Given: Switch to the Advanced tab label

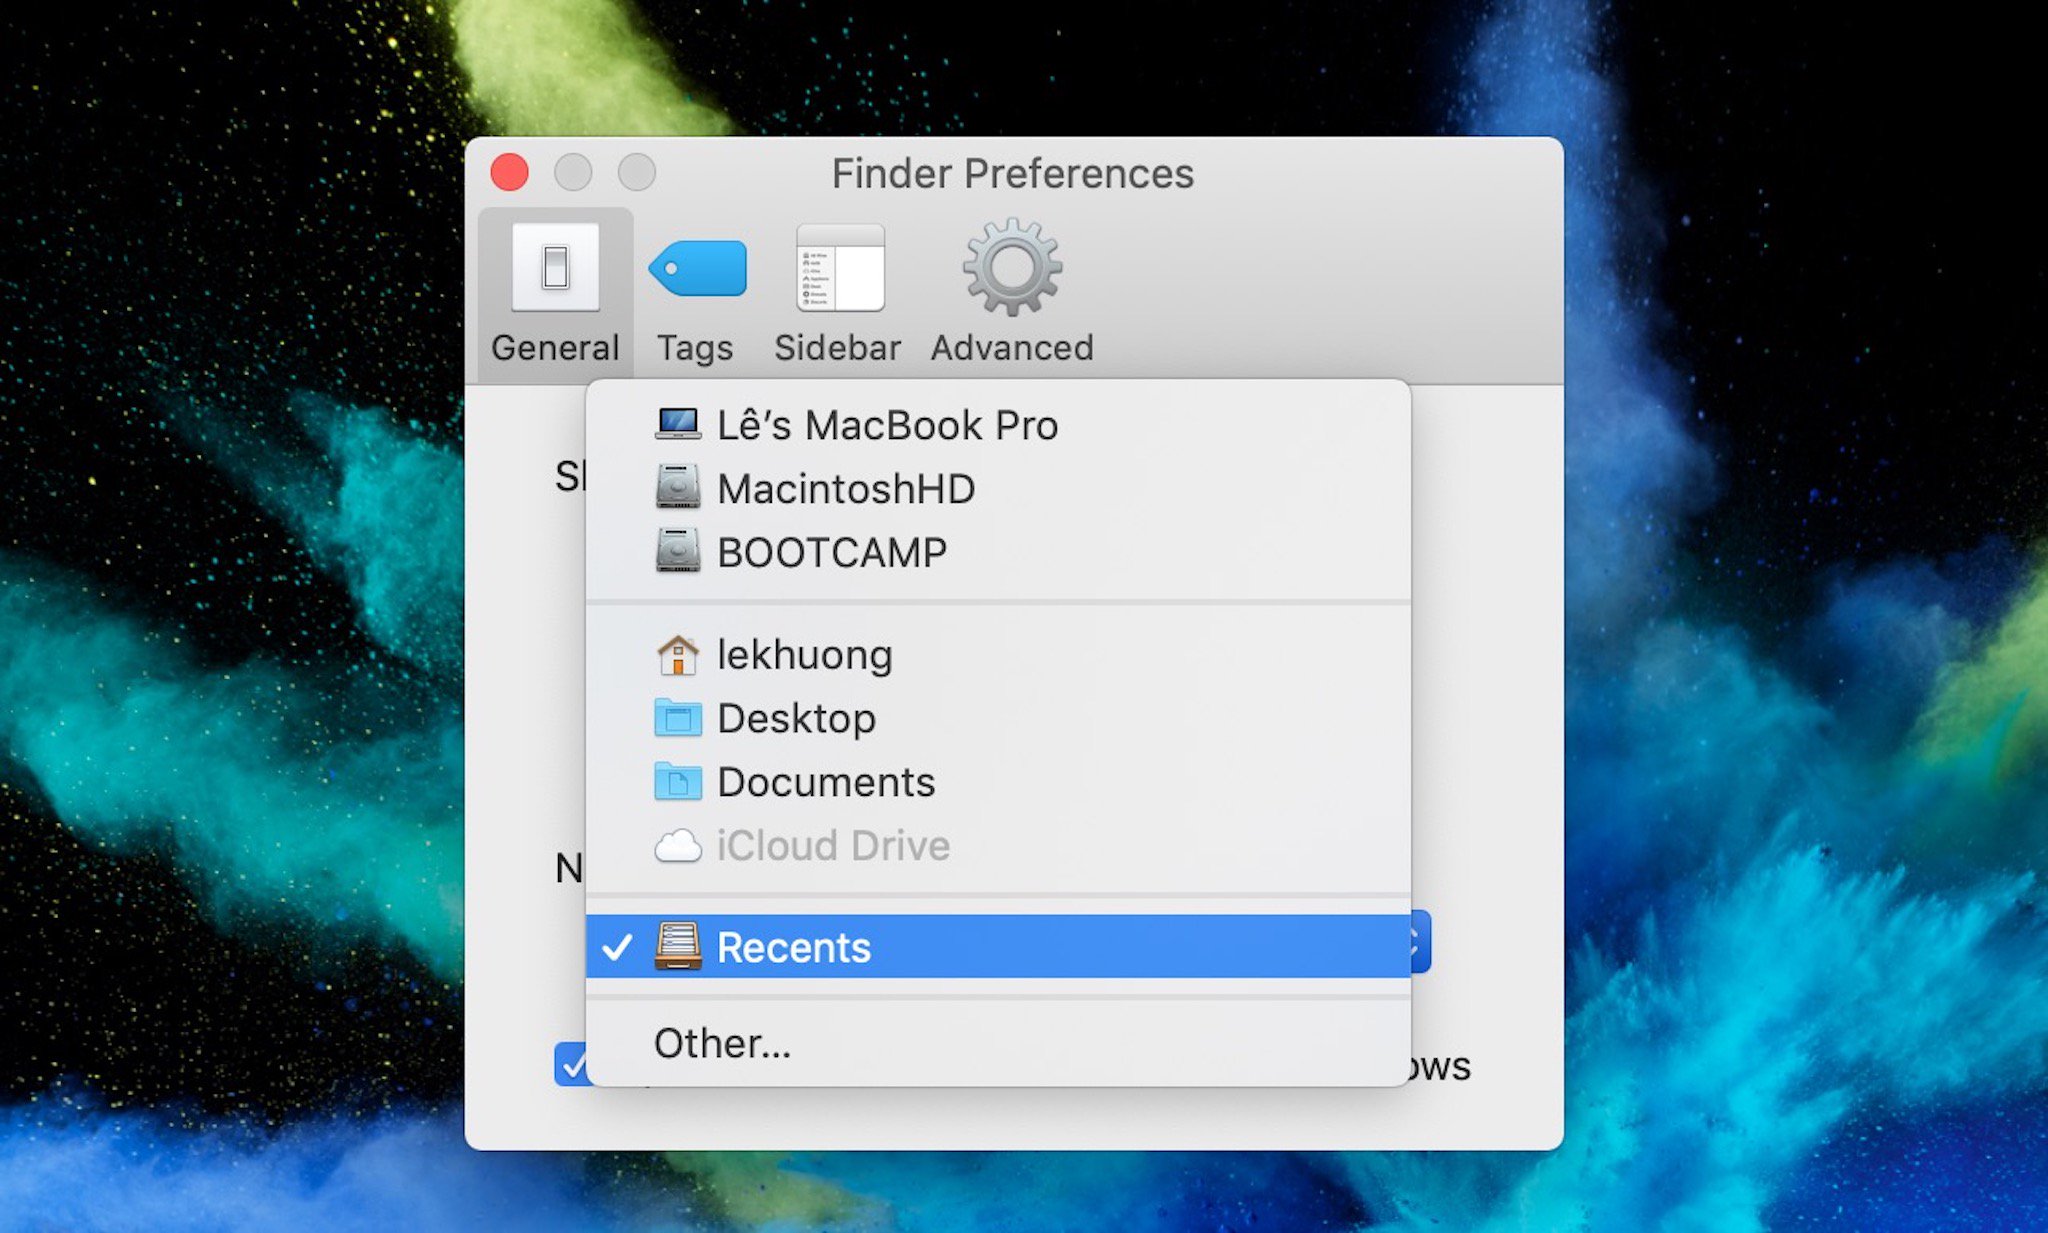Looking at the screenshot, I should pyautogui.click(x=1011, y=348).
